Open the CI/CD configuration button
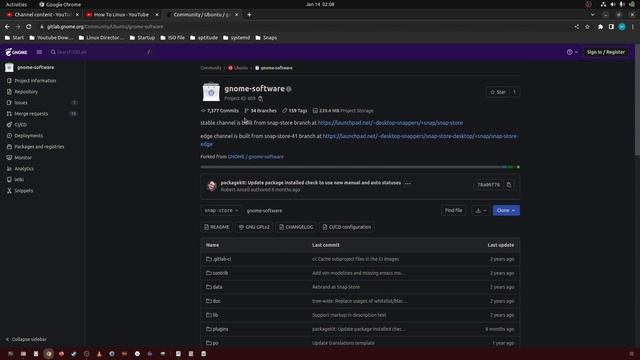Viewport: 640px width, 360px height. pyautogui.click(x=347, y=227)
